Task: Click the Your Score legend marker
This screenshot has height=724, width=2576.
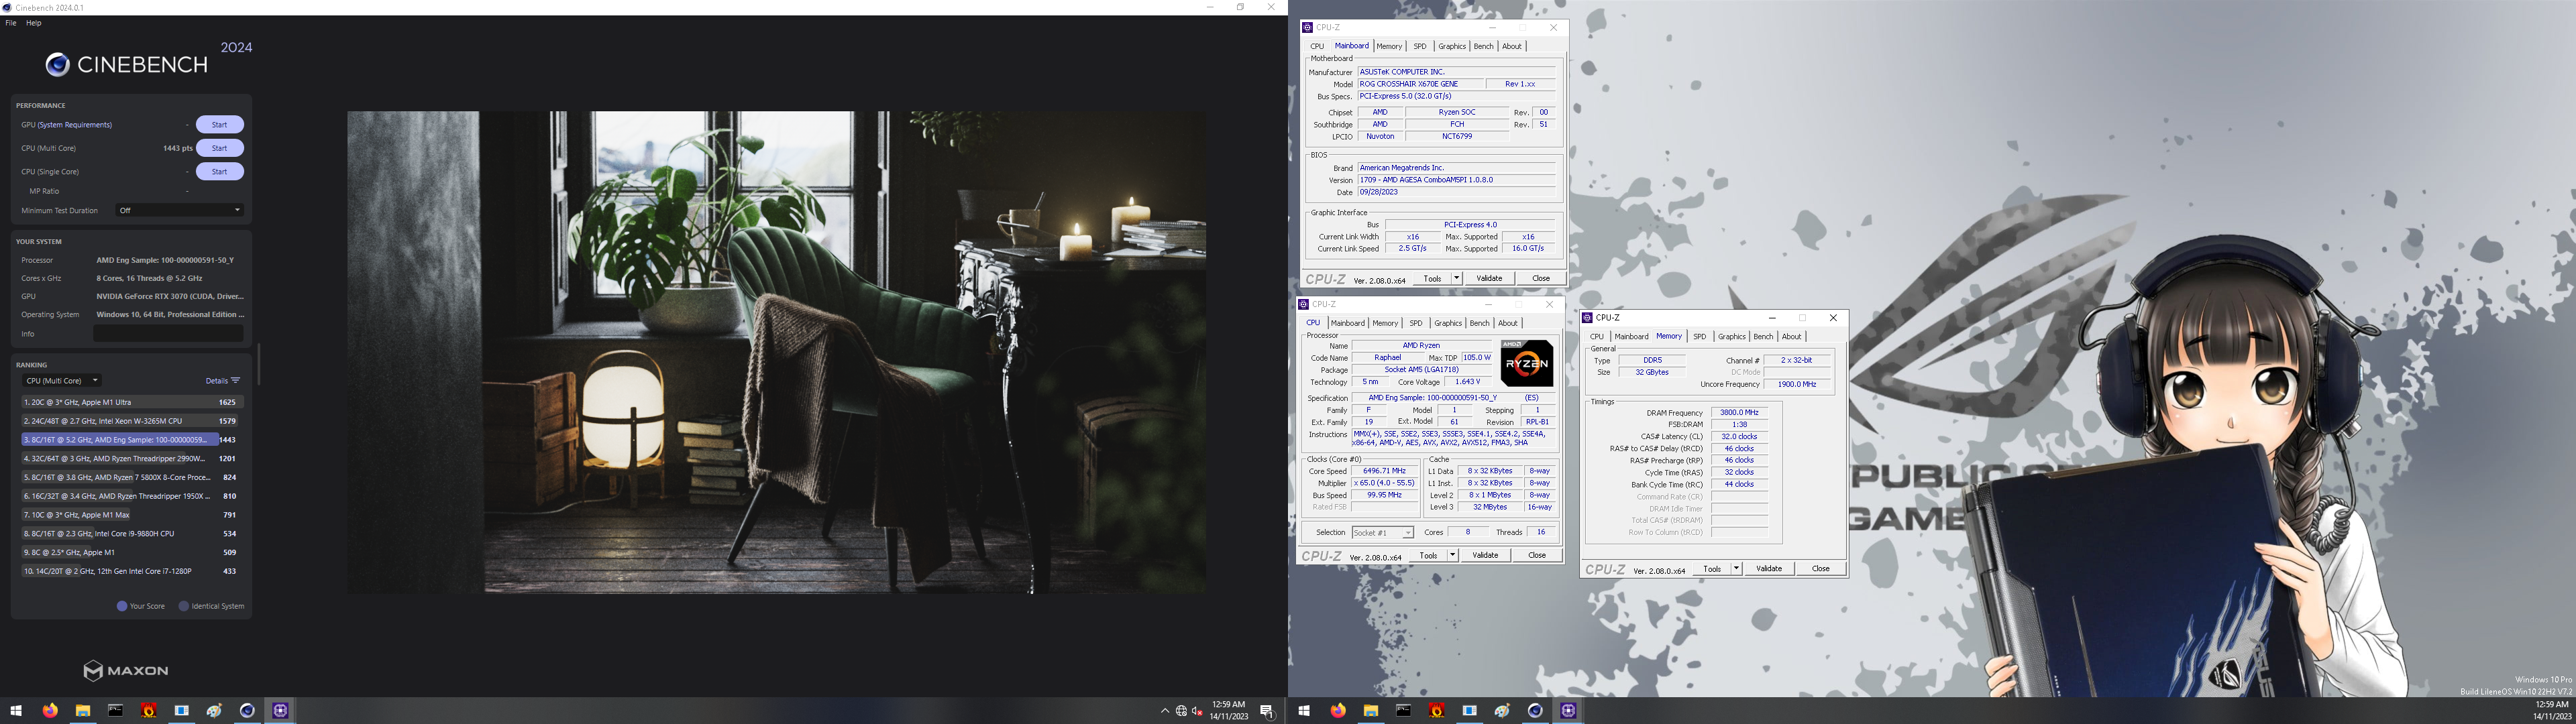Action: pos(122,606)
